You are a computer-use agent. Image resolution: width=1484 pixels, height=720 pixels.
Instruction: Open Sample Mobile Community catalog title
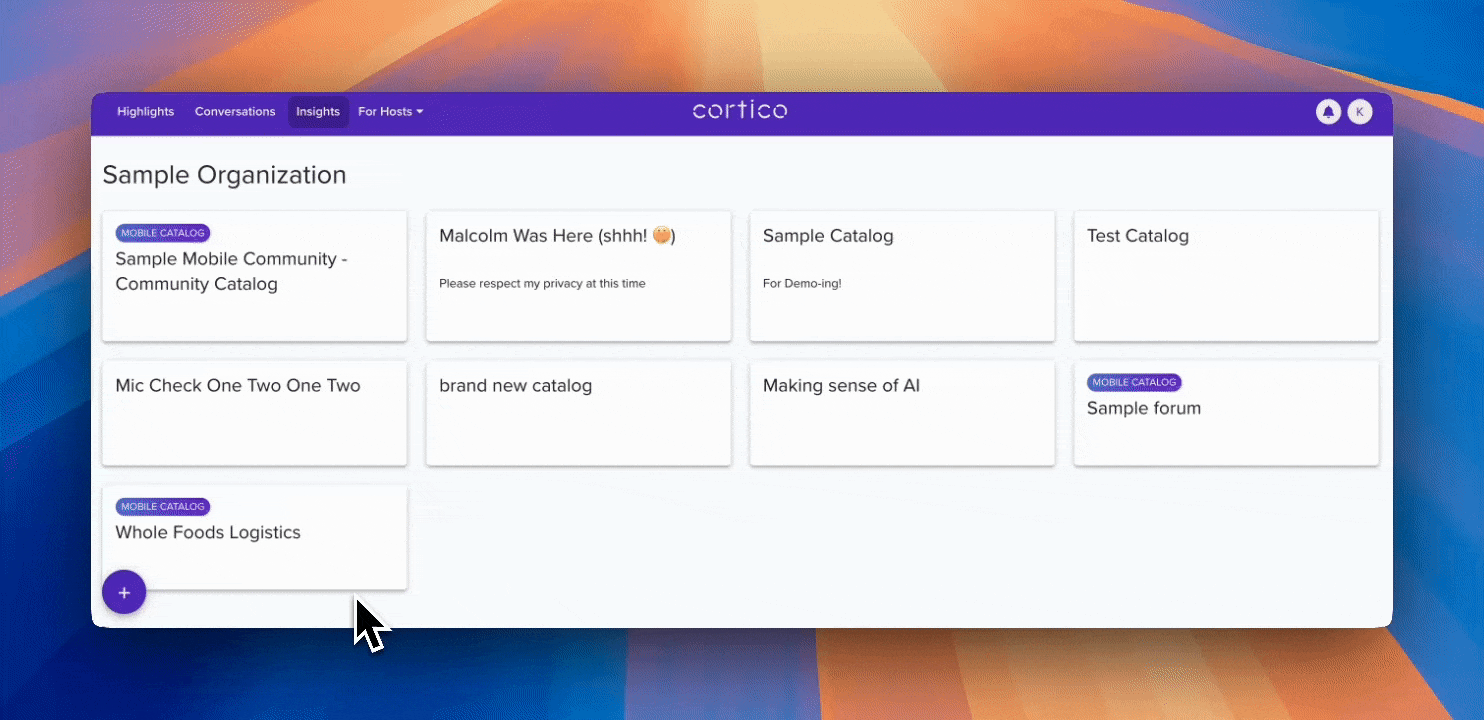(x=231, y=271)
